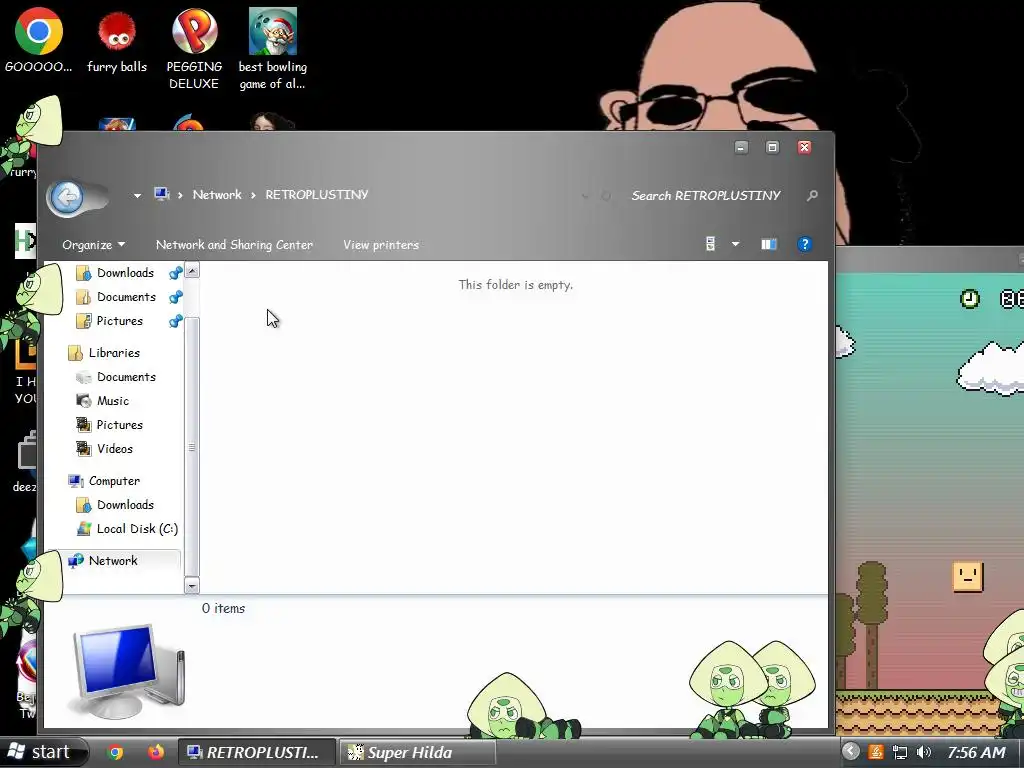The image size is (1024, 768).
Task: Switch to the Super Hilda taskbar window
Action: point(417,752)
